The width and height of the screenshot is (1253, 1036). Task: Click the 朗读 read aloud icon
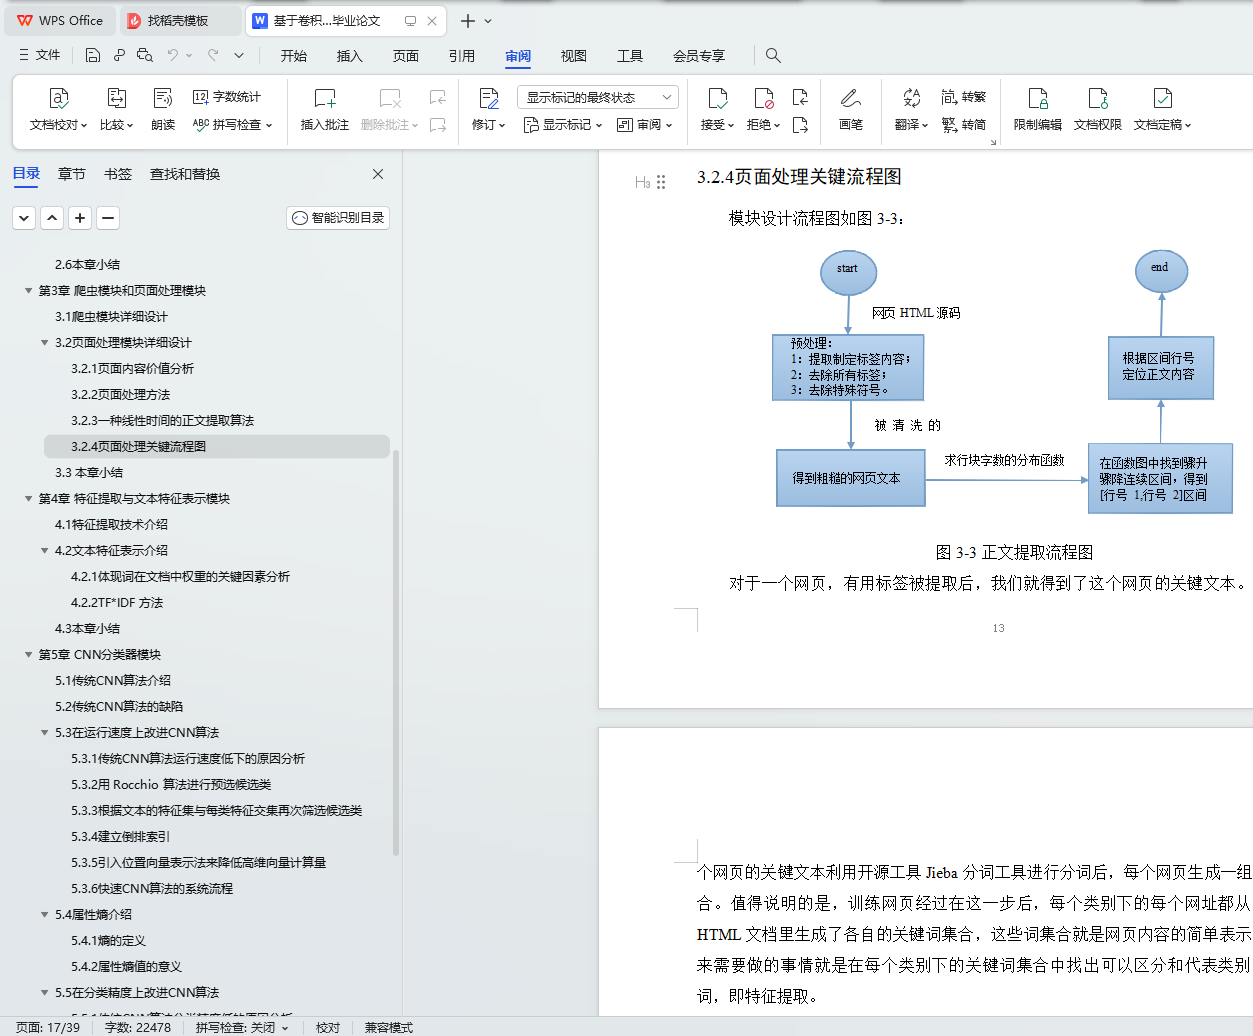point(163,98)
